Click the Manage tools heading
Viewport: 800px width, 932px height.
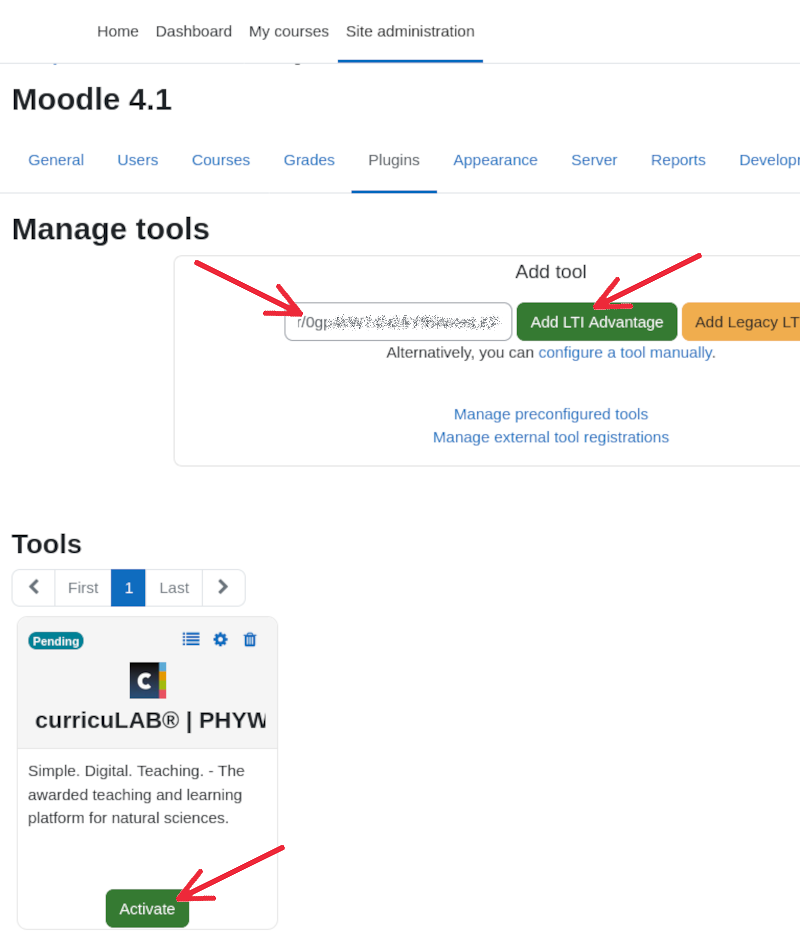pos(111,229)
